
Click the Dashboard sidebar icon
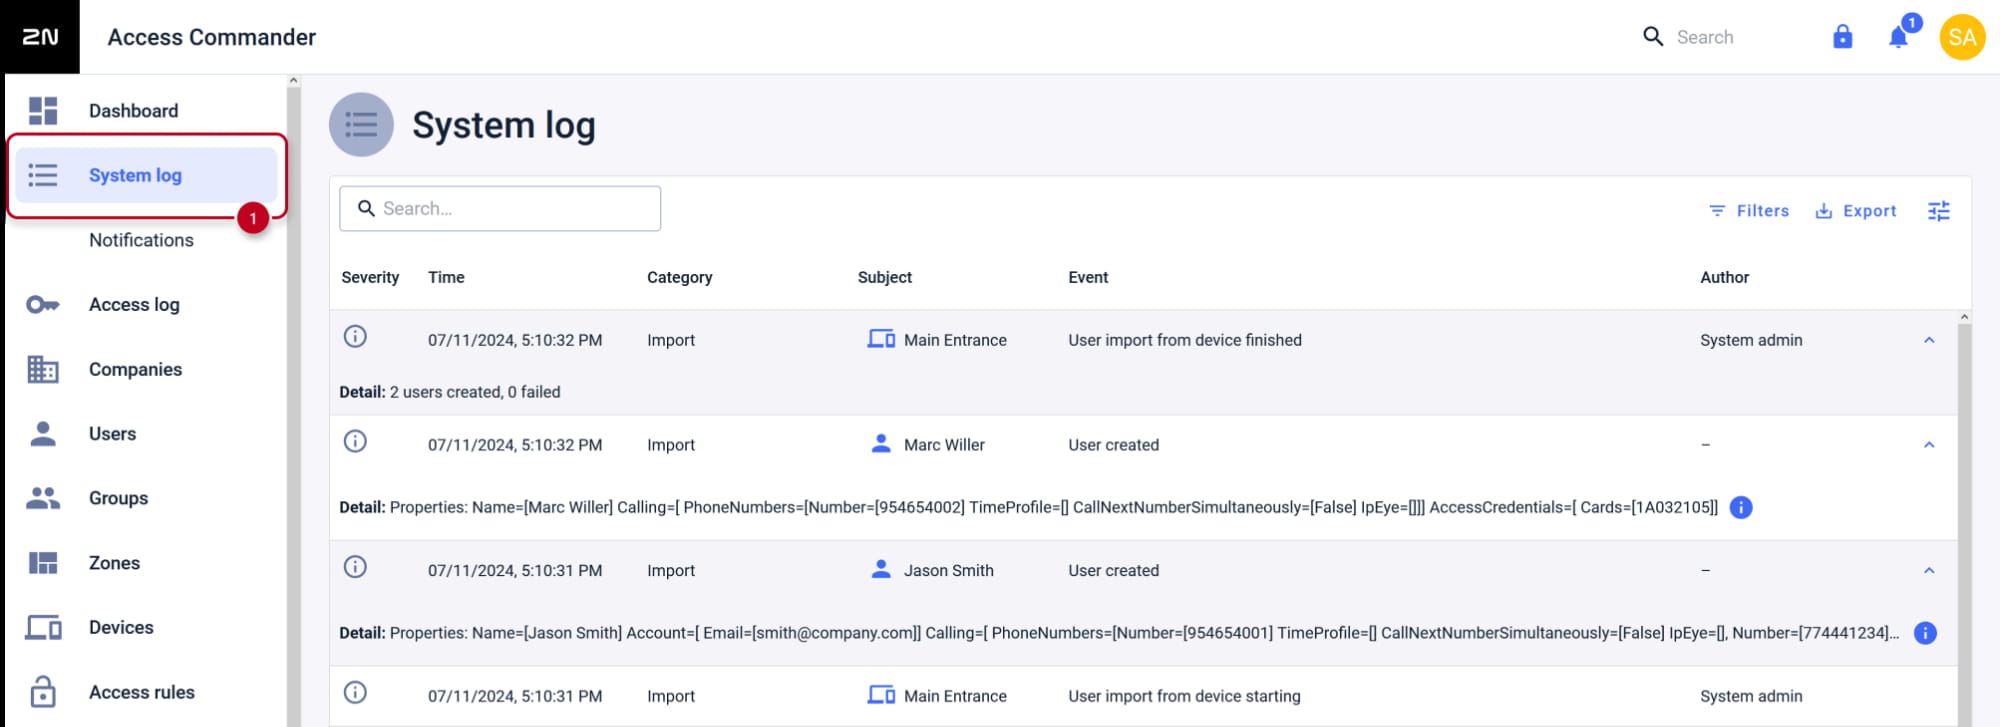[43, 111]
